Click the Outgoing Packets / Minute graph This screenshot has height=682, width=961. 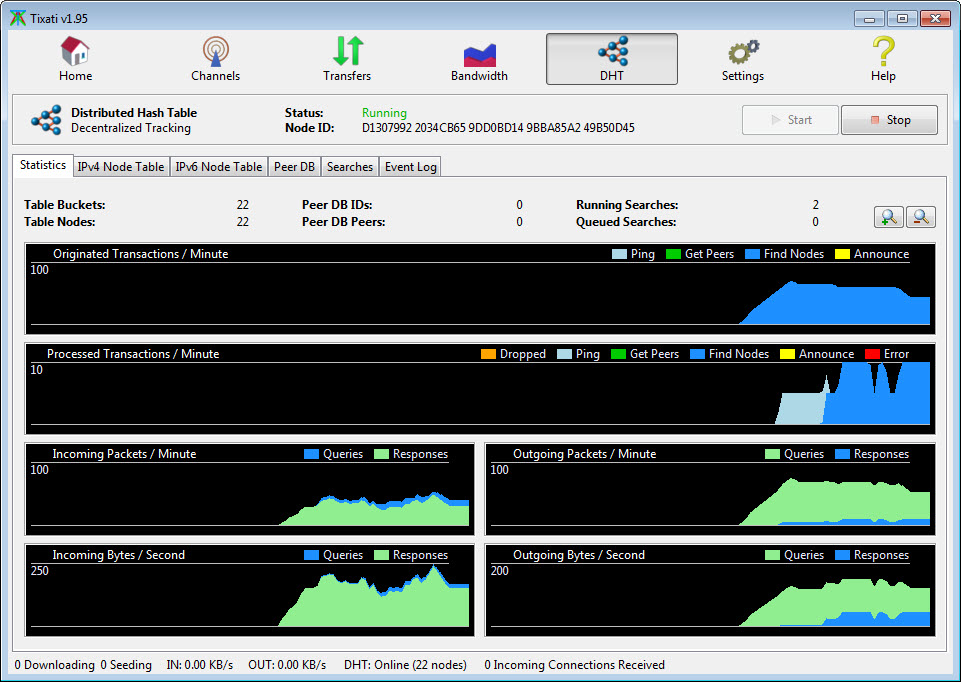710,489
